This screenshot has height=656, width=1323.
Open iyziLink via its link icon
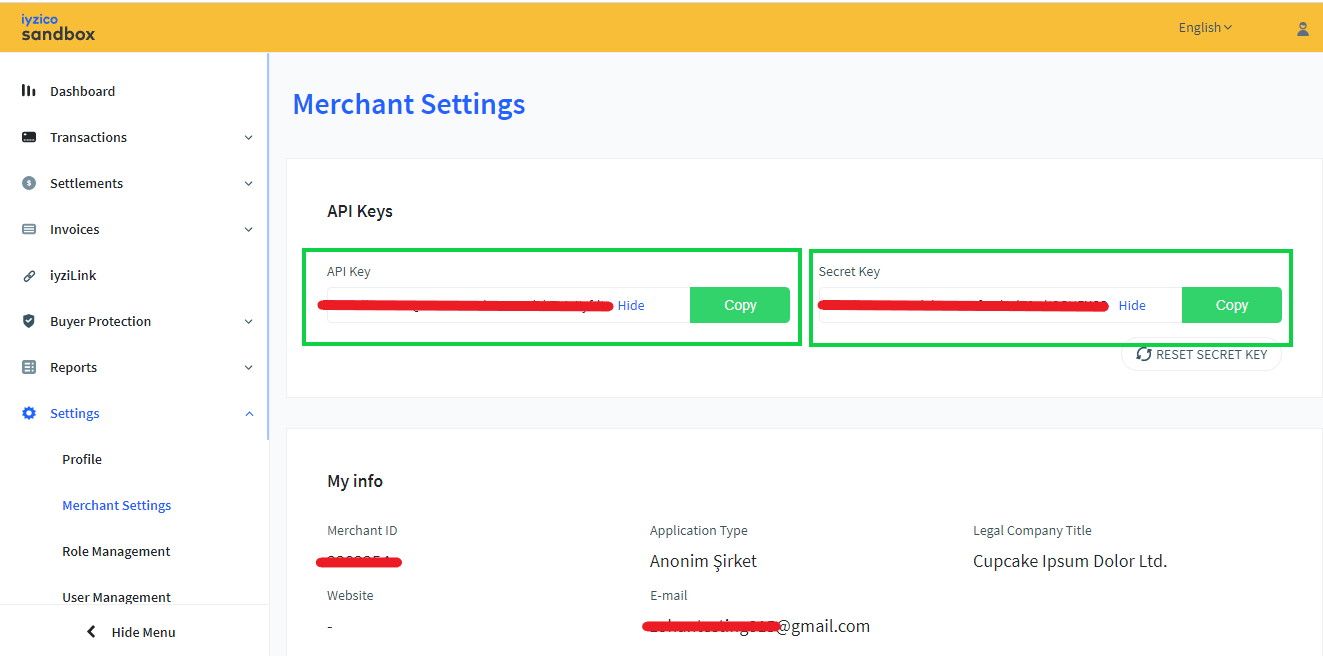coord(30,275)
